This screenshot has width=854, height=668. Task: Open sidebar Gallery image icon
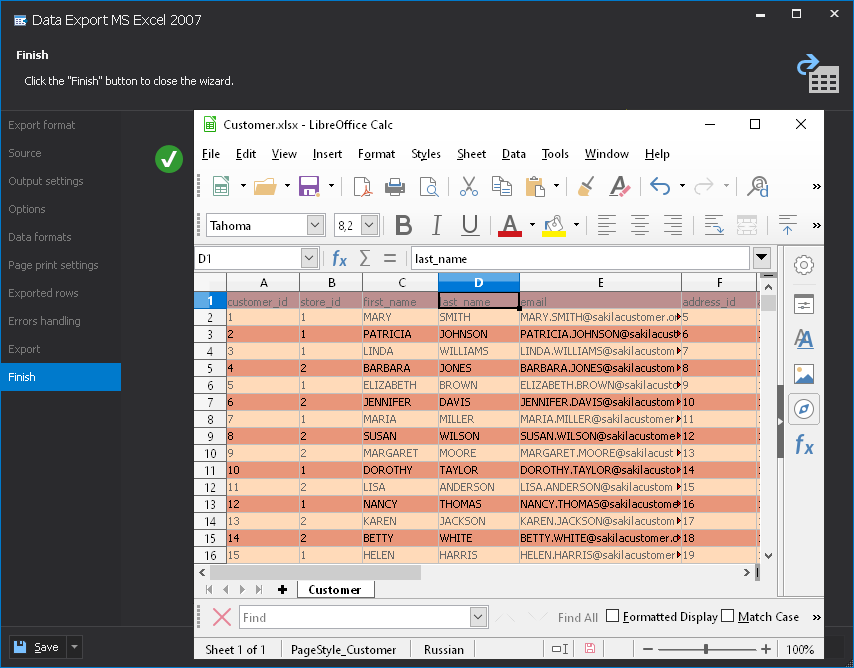pos(804,375)
